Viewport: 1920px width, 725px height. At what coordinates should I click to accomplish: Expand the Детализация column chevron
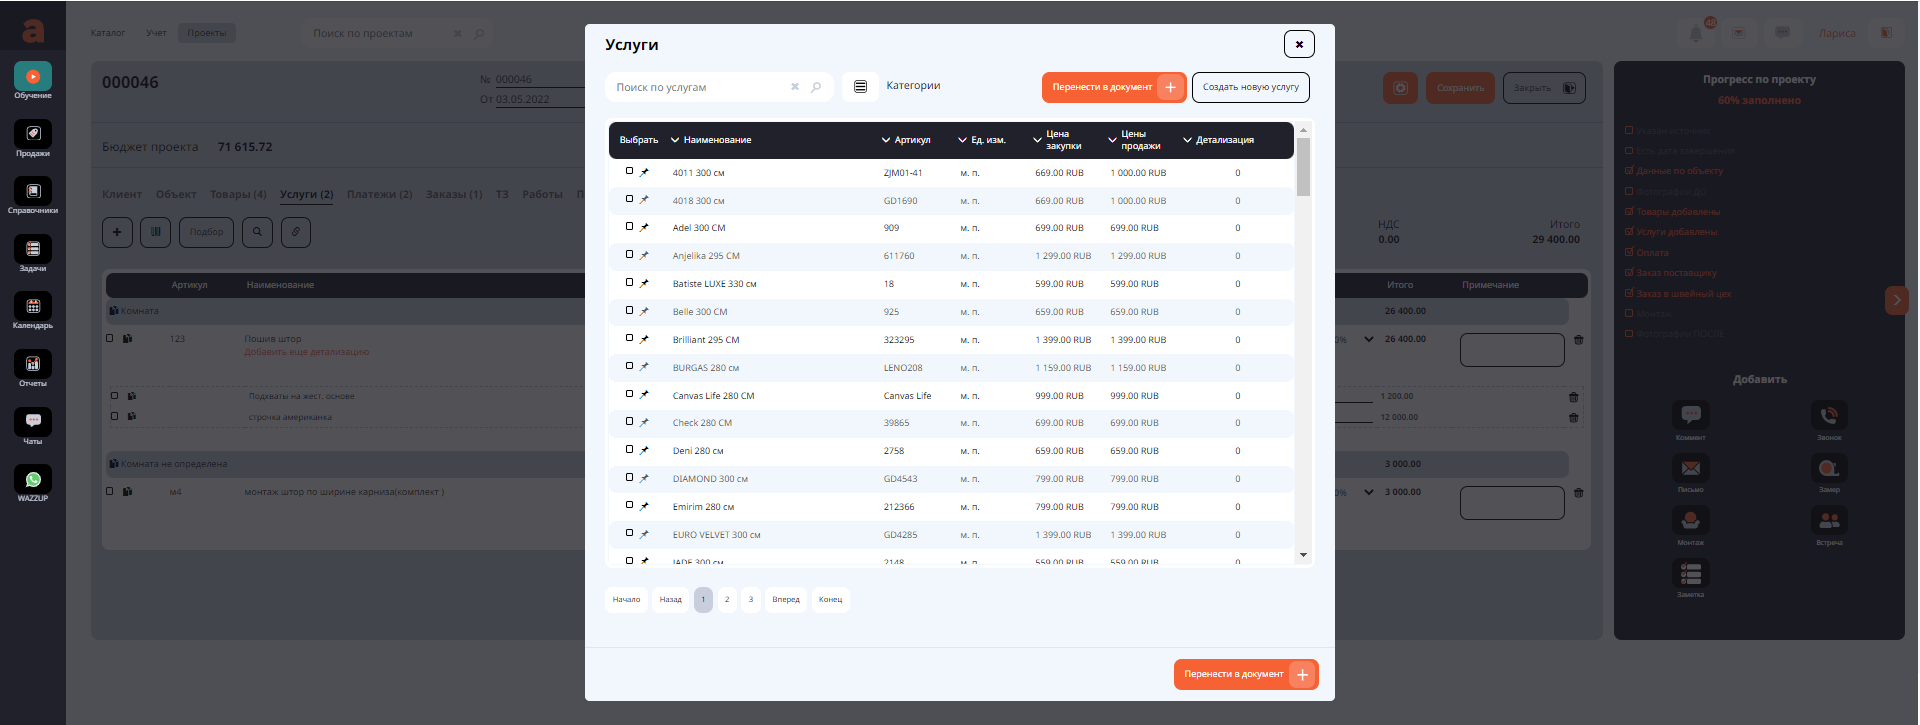click(1187, 140)
